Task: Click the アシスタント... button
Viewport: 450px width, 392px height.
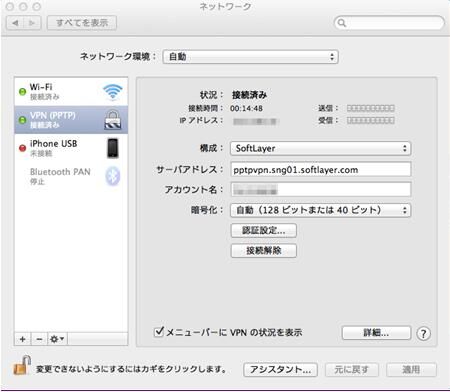Action: coord(280,370)
